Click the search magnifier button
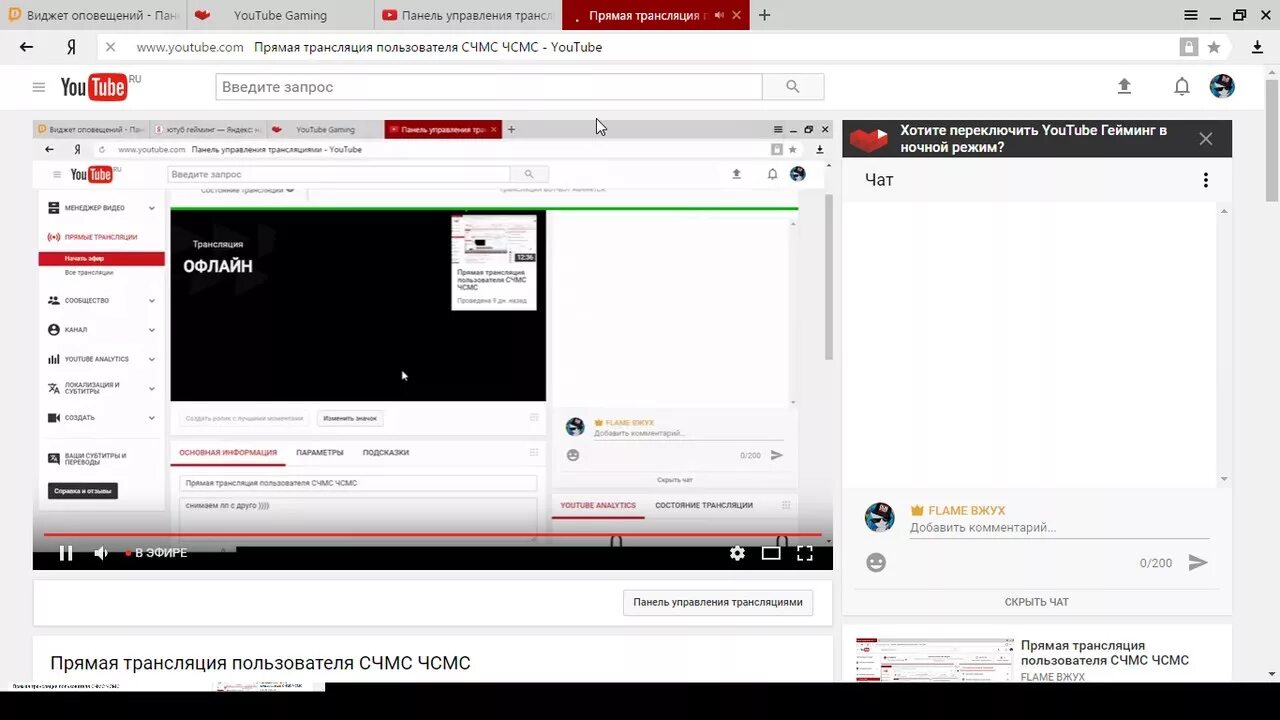Screen dimensions: 1280x720 pos(793,87)
